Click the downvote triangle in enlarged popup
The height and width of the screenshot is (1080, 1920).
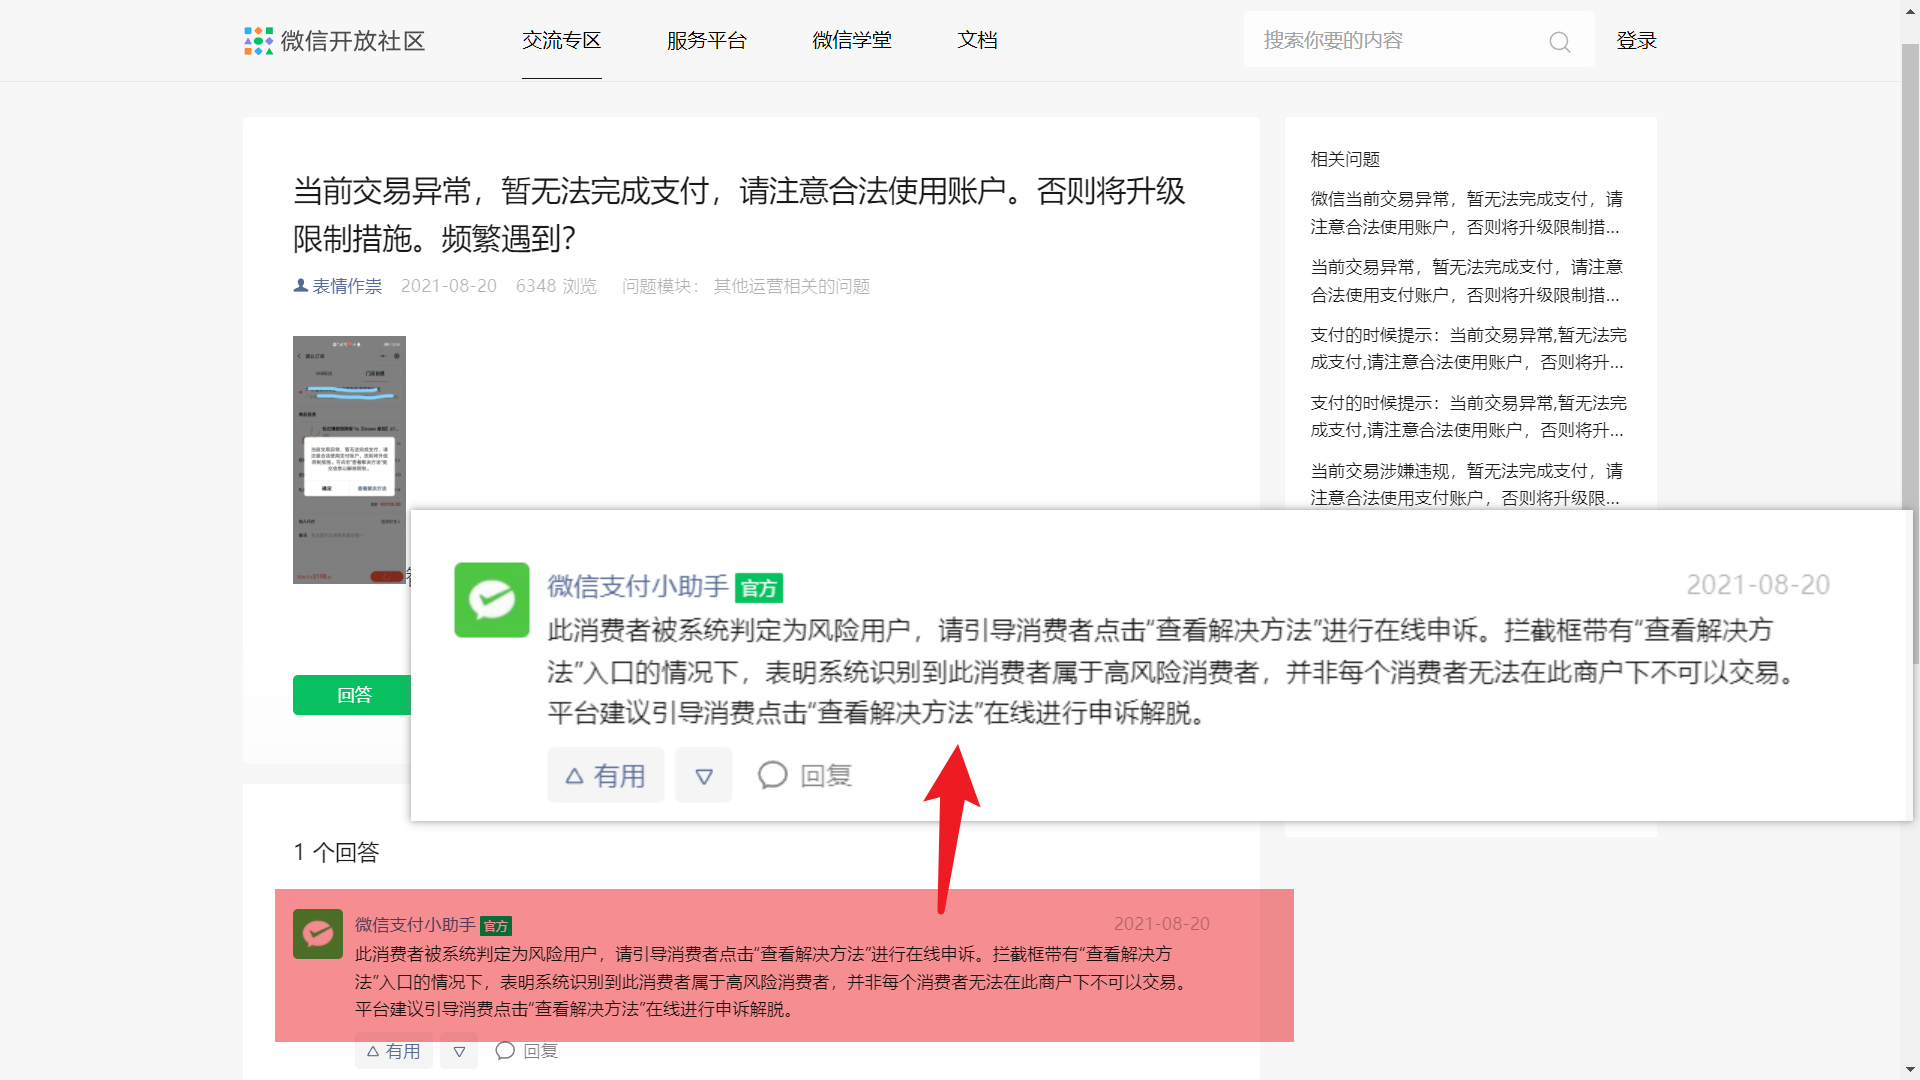703,776
